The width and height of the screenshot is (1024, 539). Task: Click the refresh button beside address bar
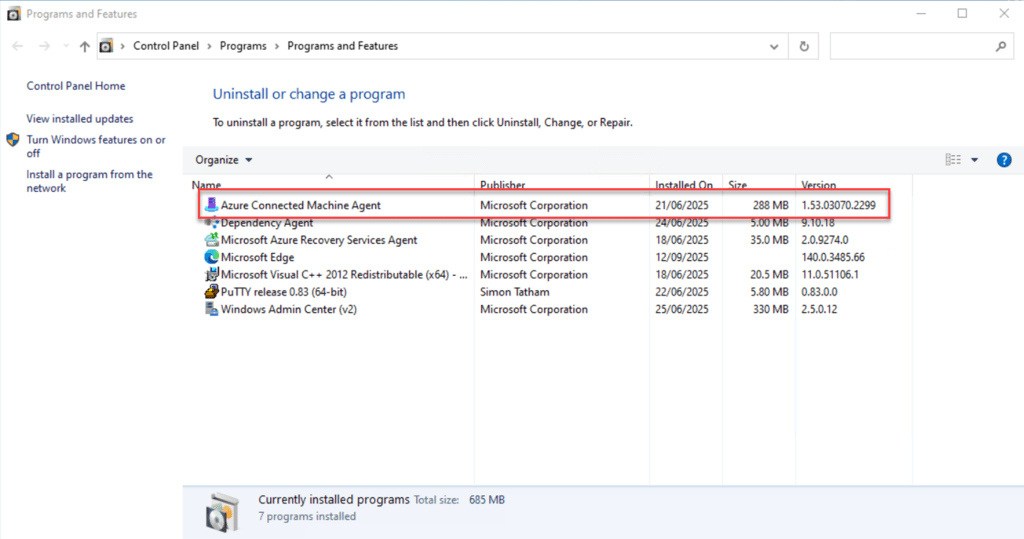tap(804, 46)
